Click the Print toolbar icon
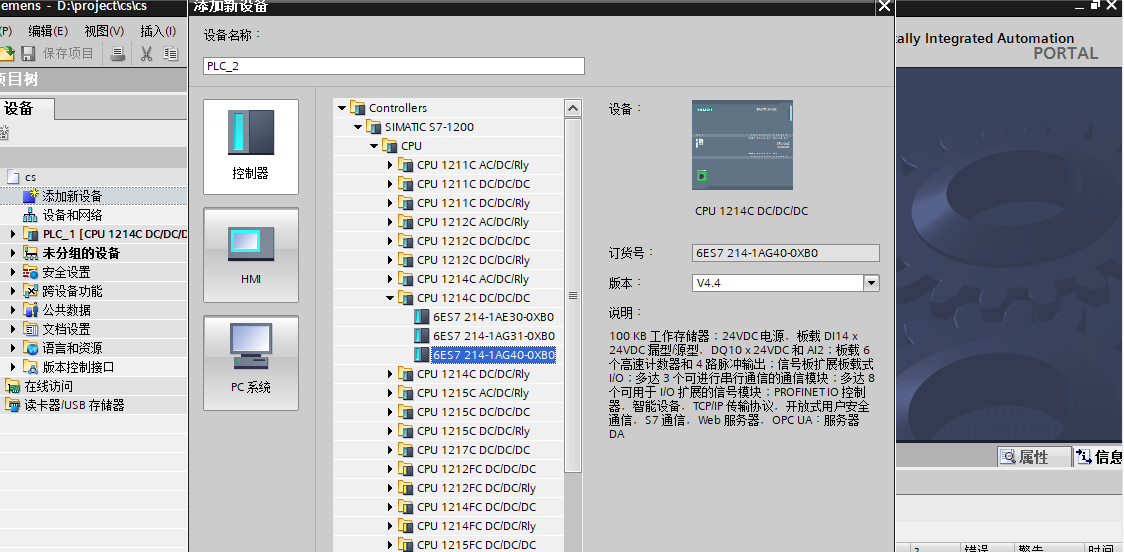The height and width of the screenshot is (552, 1124). click(118, 54)
